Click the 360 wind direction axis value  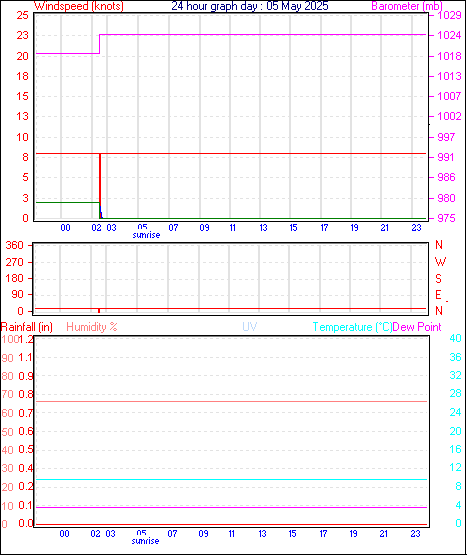14,245
